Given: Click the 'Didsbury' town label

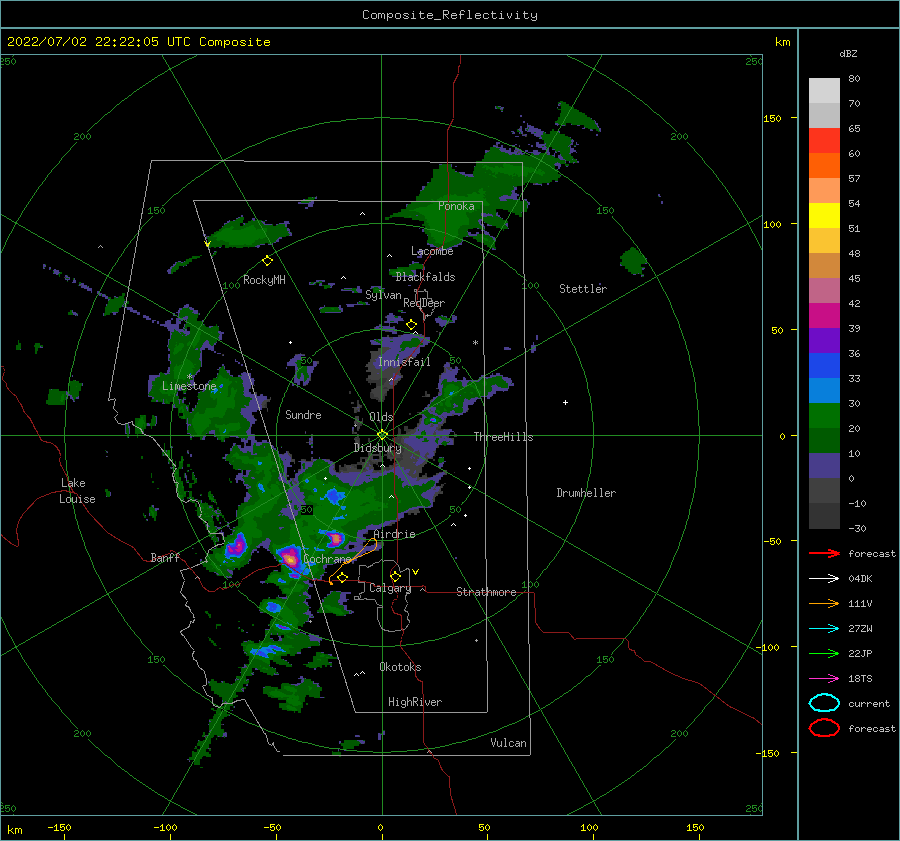Looking at the screenshot, I should click(x=378, y=448).
